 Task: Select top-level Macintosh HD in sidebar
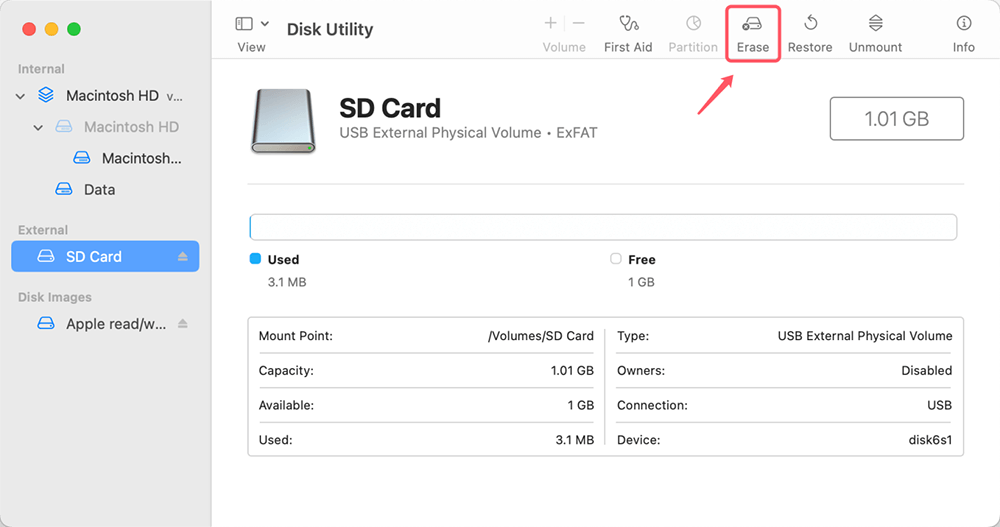pos(112,96)
